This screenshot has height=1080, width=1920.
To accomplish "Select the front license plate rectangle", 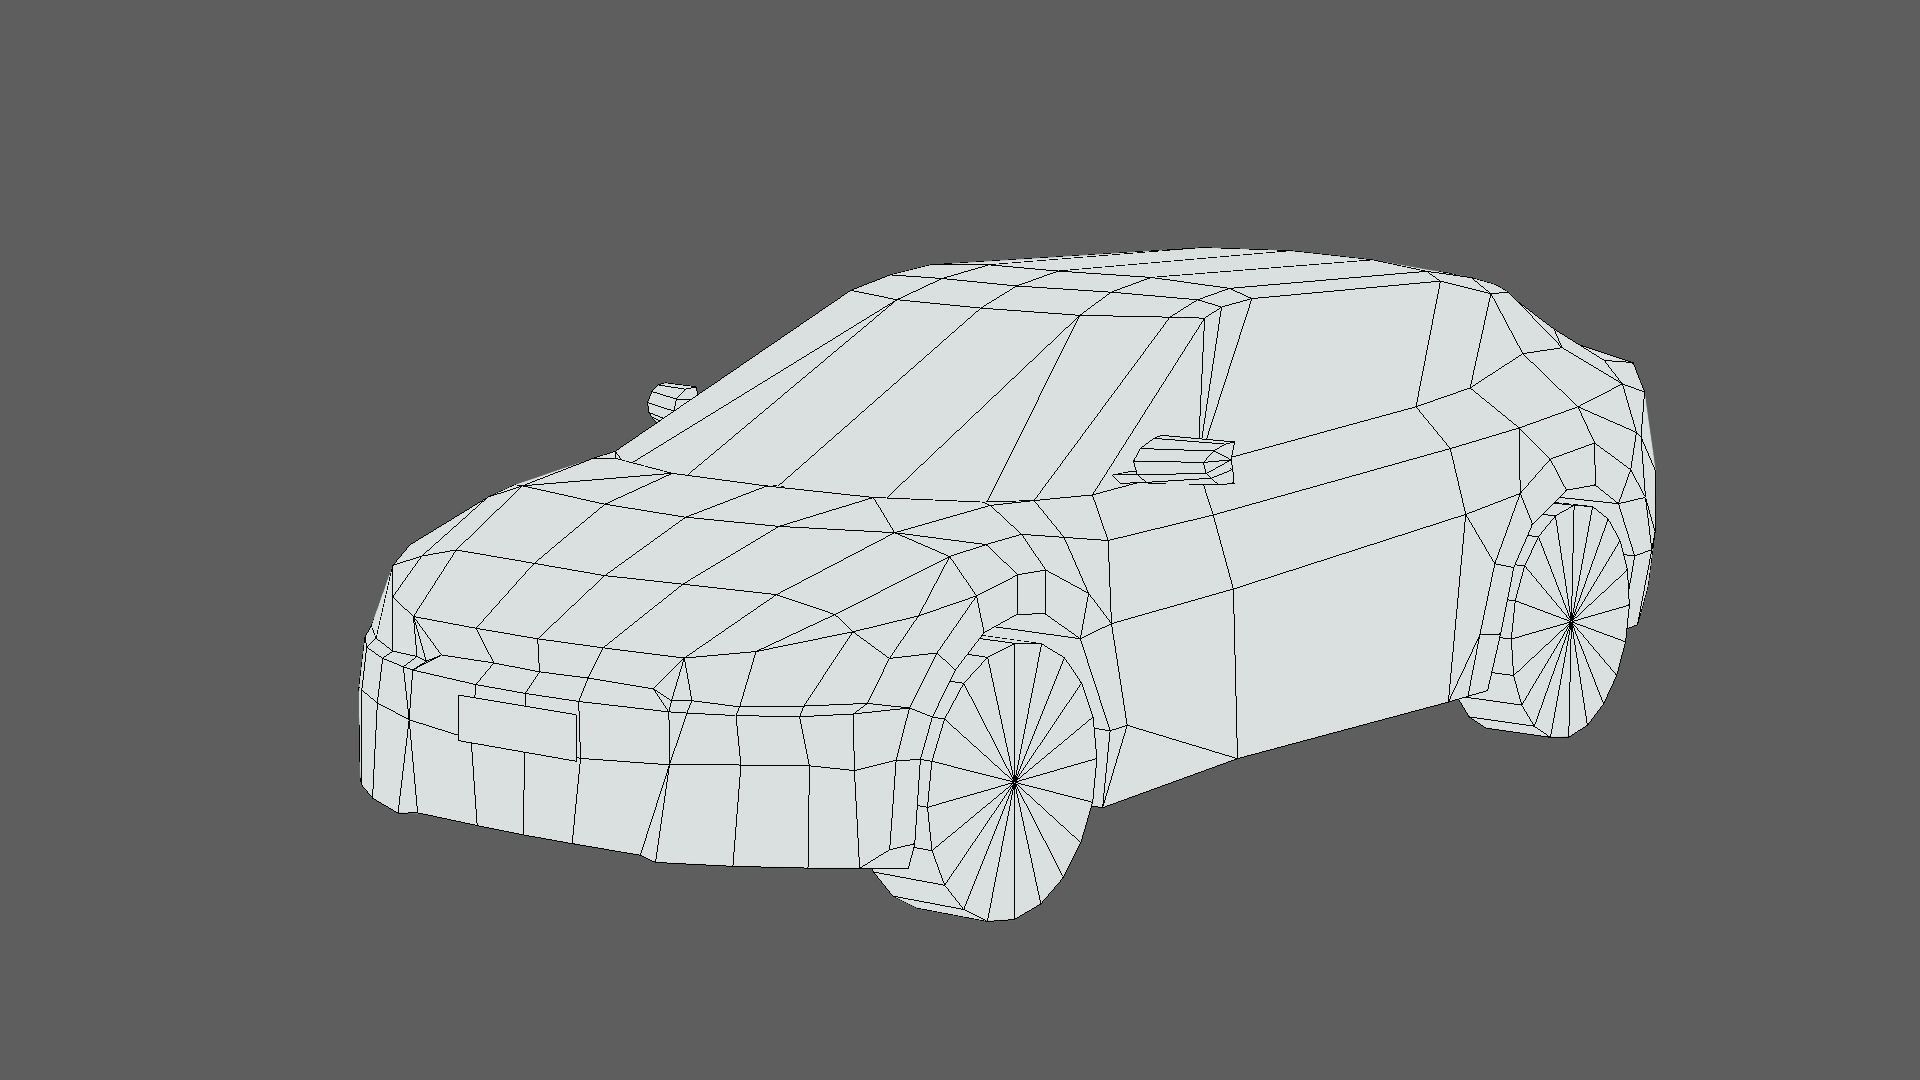I will pos(518,728).
